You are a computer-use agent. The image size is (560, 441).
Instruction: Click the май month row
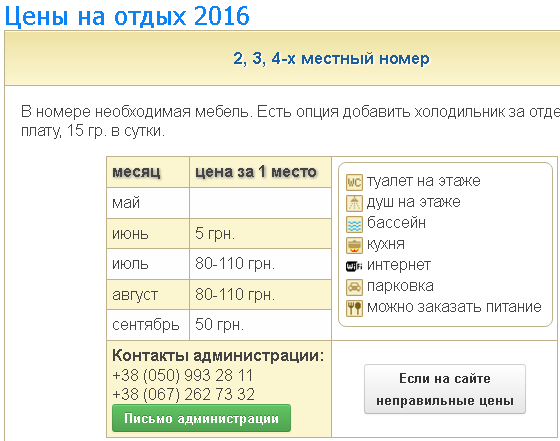click(x=219, y=203)
